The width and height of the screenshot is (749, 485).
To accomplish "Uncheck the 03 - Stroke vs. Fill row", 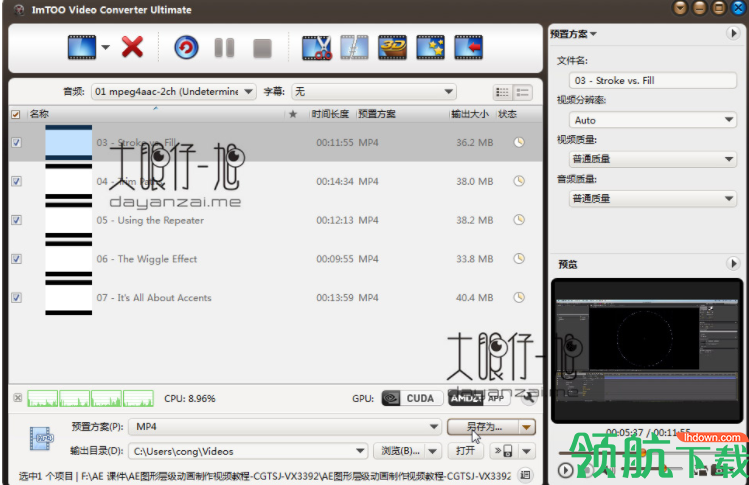I will pyautogui.click(x=16, y=142).
